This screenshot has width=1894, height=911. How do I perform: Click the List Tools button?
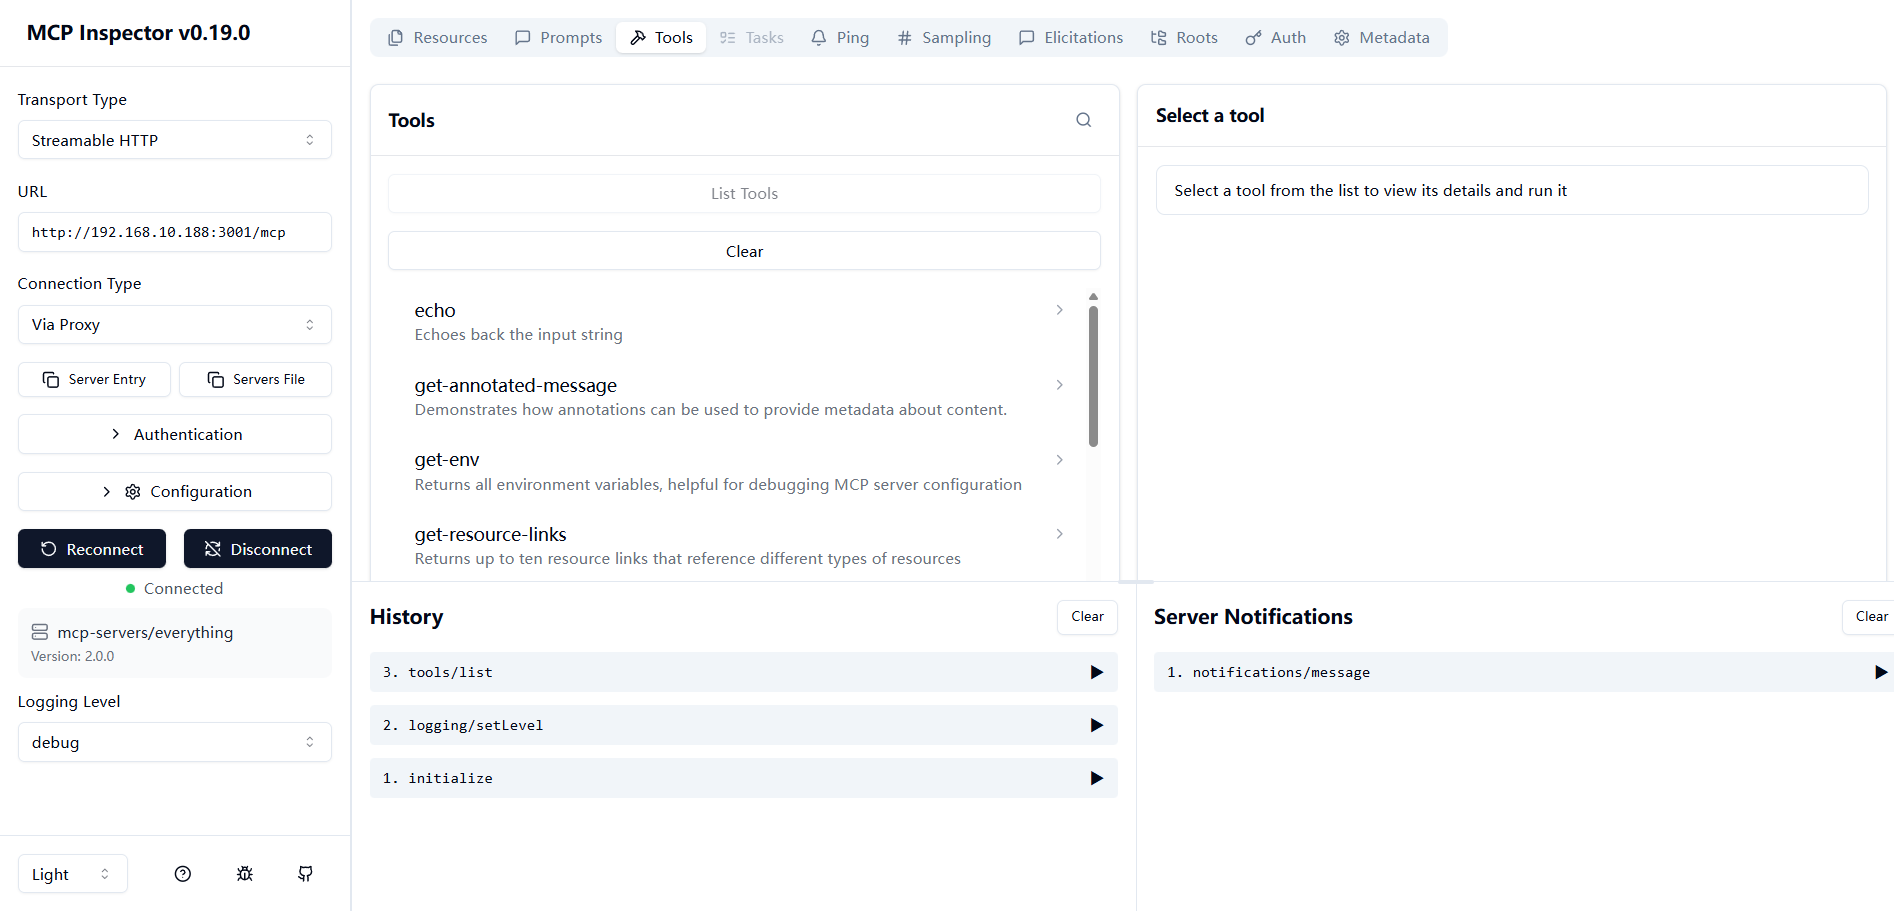744,194
